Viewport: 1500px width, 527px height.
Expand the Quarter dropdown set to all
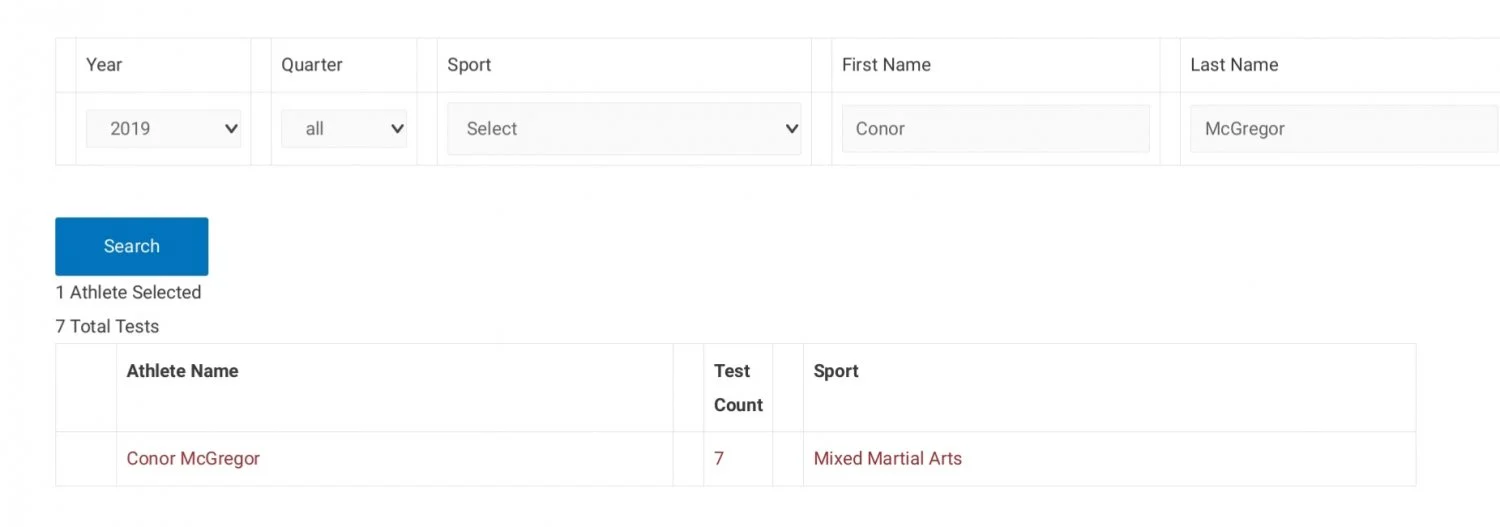coord(343,129)
